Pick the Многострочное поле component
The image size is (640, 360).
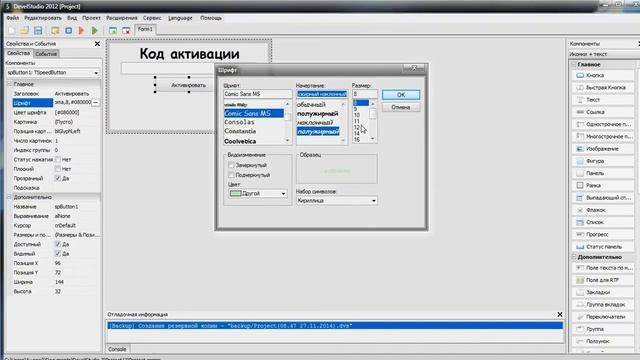[x=603, y=137]
